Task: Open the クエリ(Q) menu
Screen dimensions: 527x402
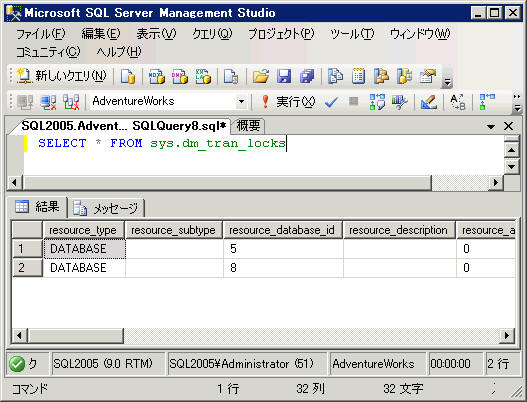Action: pos(212,34)
